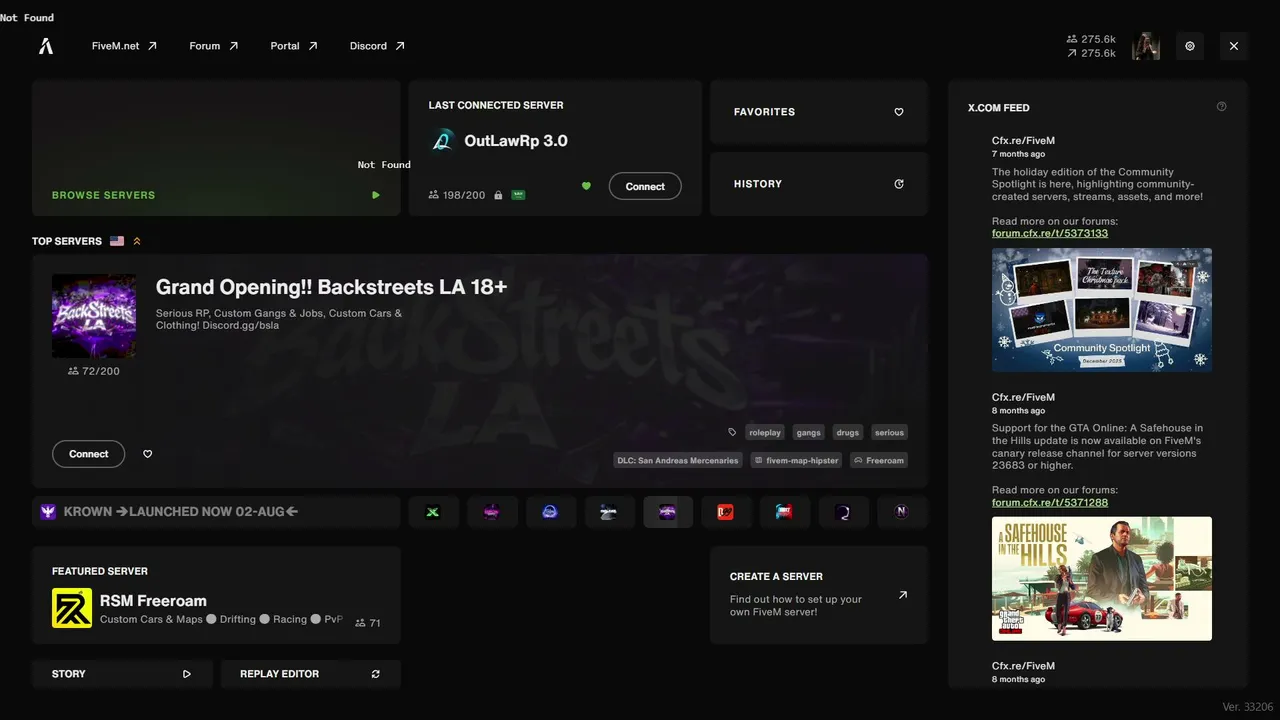Click the fivem-map-hipster tag
The image size is (1280, 720).
797,461
